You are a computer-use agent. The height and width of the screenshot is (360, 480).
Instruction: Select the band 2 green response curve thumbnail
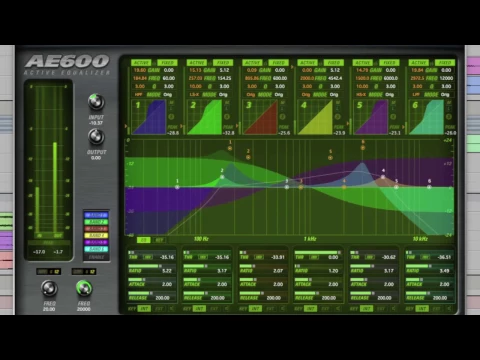[204, 117]
